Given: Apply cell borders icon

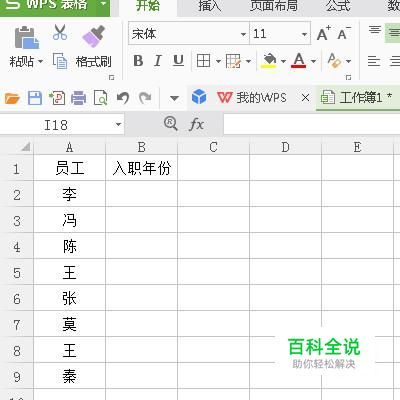Looking at the screenshot, I should [x=203, y=61].
